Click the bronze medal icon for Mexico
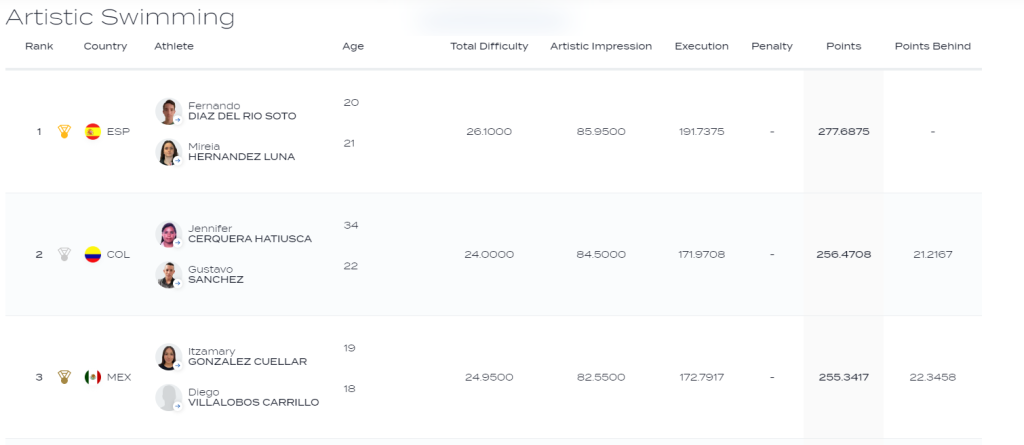Image resolution: width=1024 pixels, height=445 pixels. point(64,377)
